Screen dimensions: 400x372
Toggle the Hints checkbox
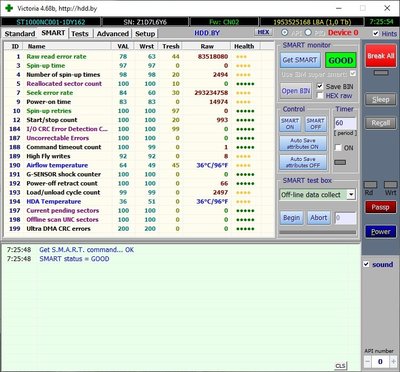(376, 34)
